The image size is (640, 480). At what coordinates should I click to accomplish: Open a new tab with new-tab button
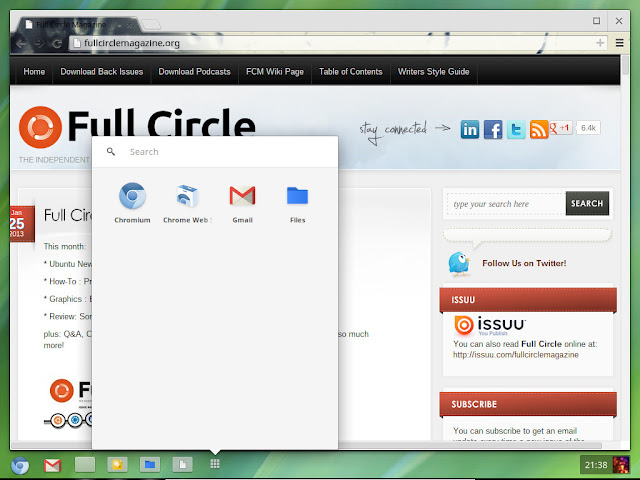[151, 24]
